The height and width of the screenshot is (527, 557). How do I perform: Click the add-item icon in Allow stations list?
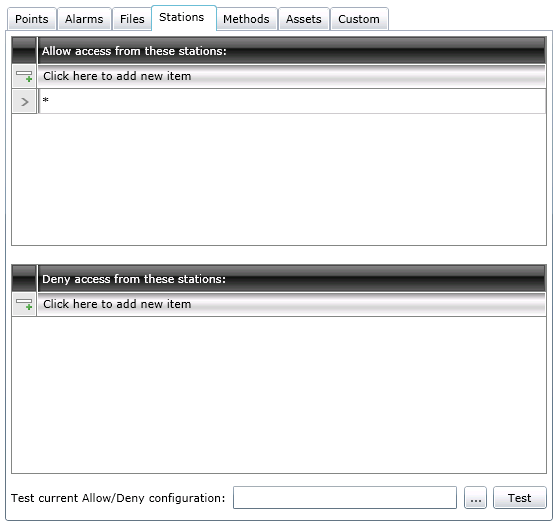(24, 76)
